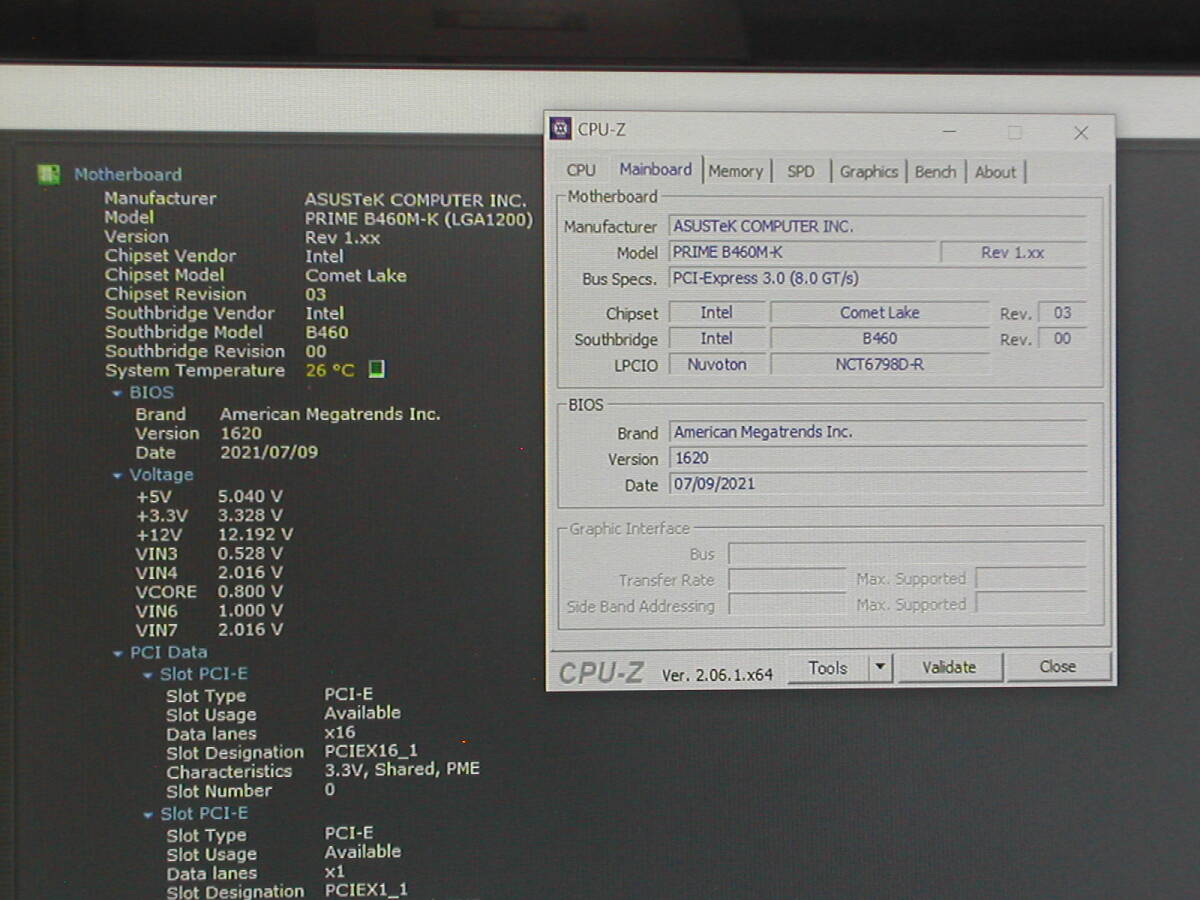The width and height of the screenshot is (1200, 900).
Task: Collapse the BIOS section in Speccy
Action: tap(118, 394)
